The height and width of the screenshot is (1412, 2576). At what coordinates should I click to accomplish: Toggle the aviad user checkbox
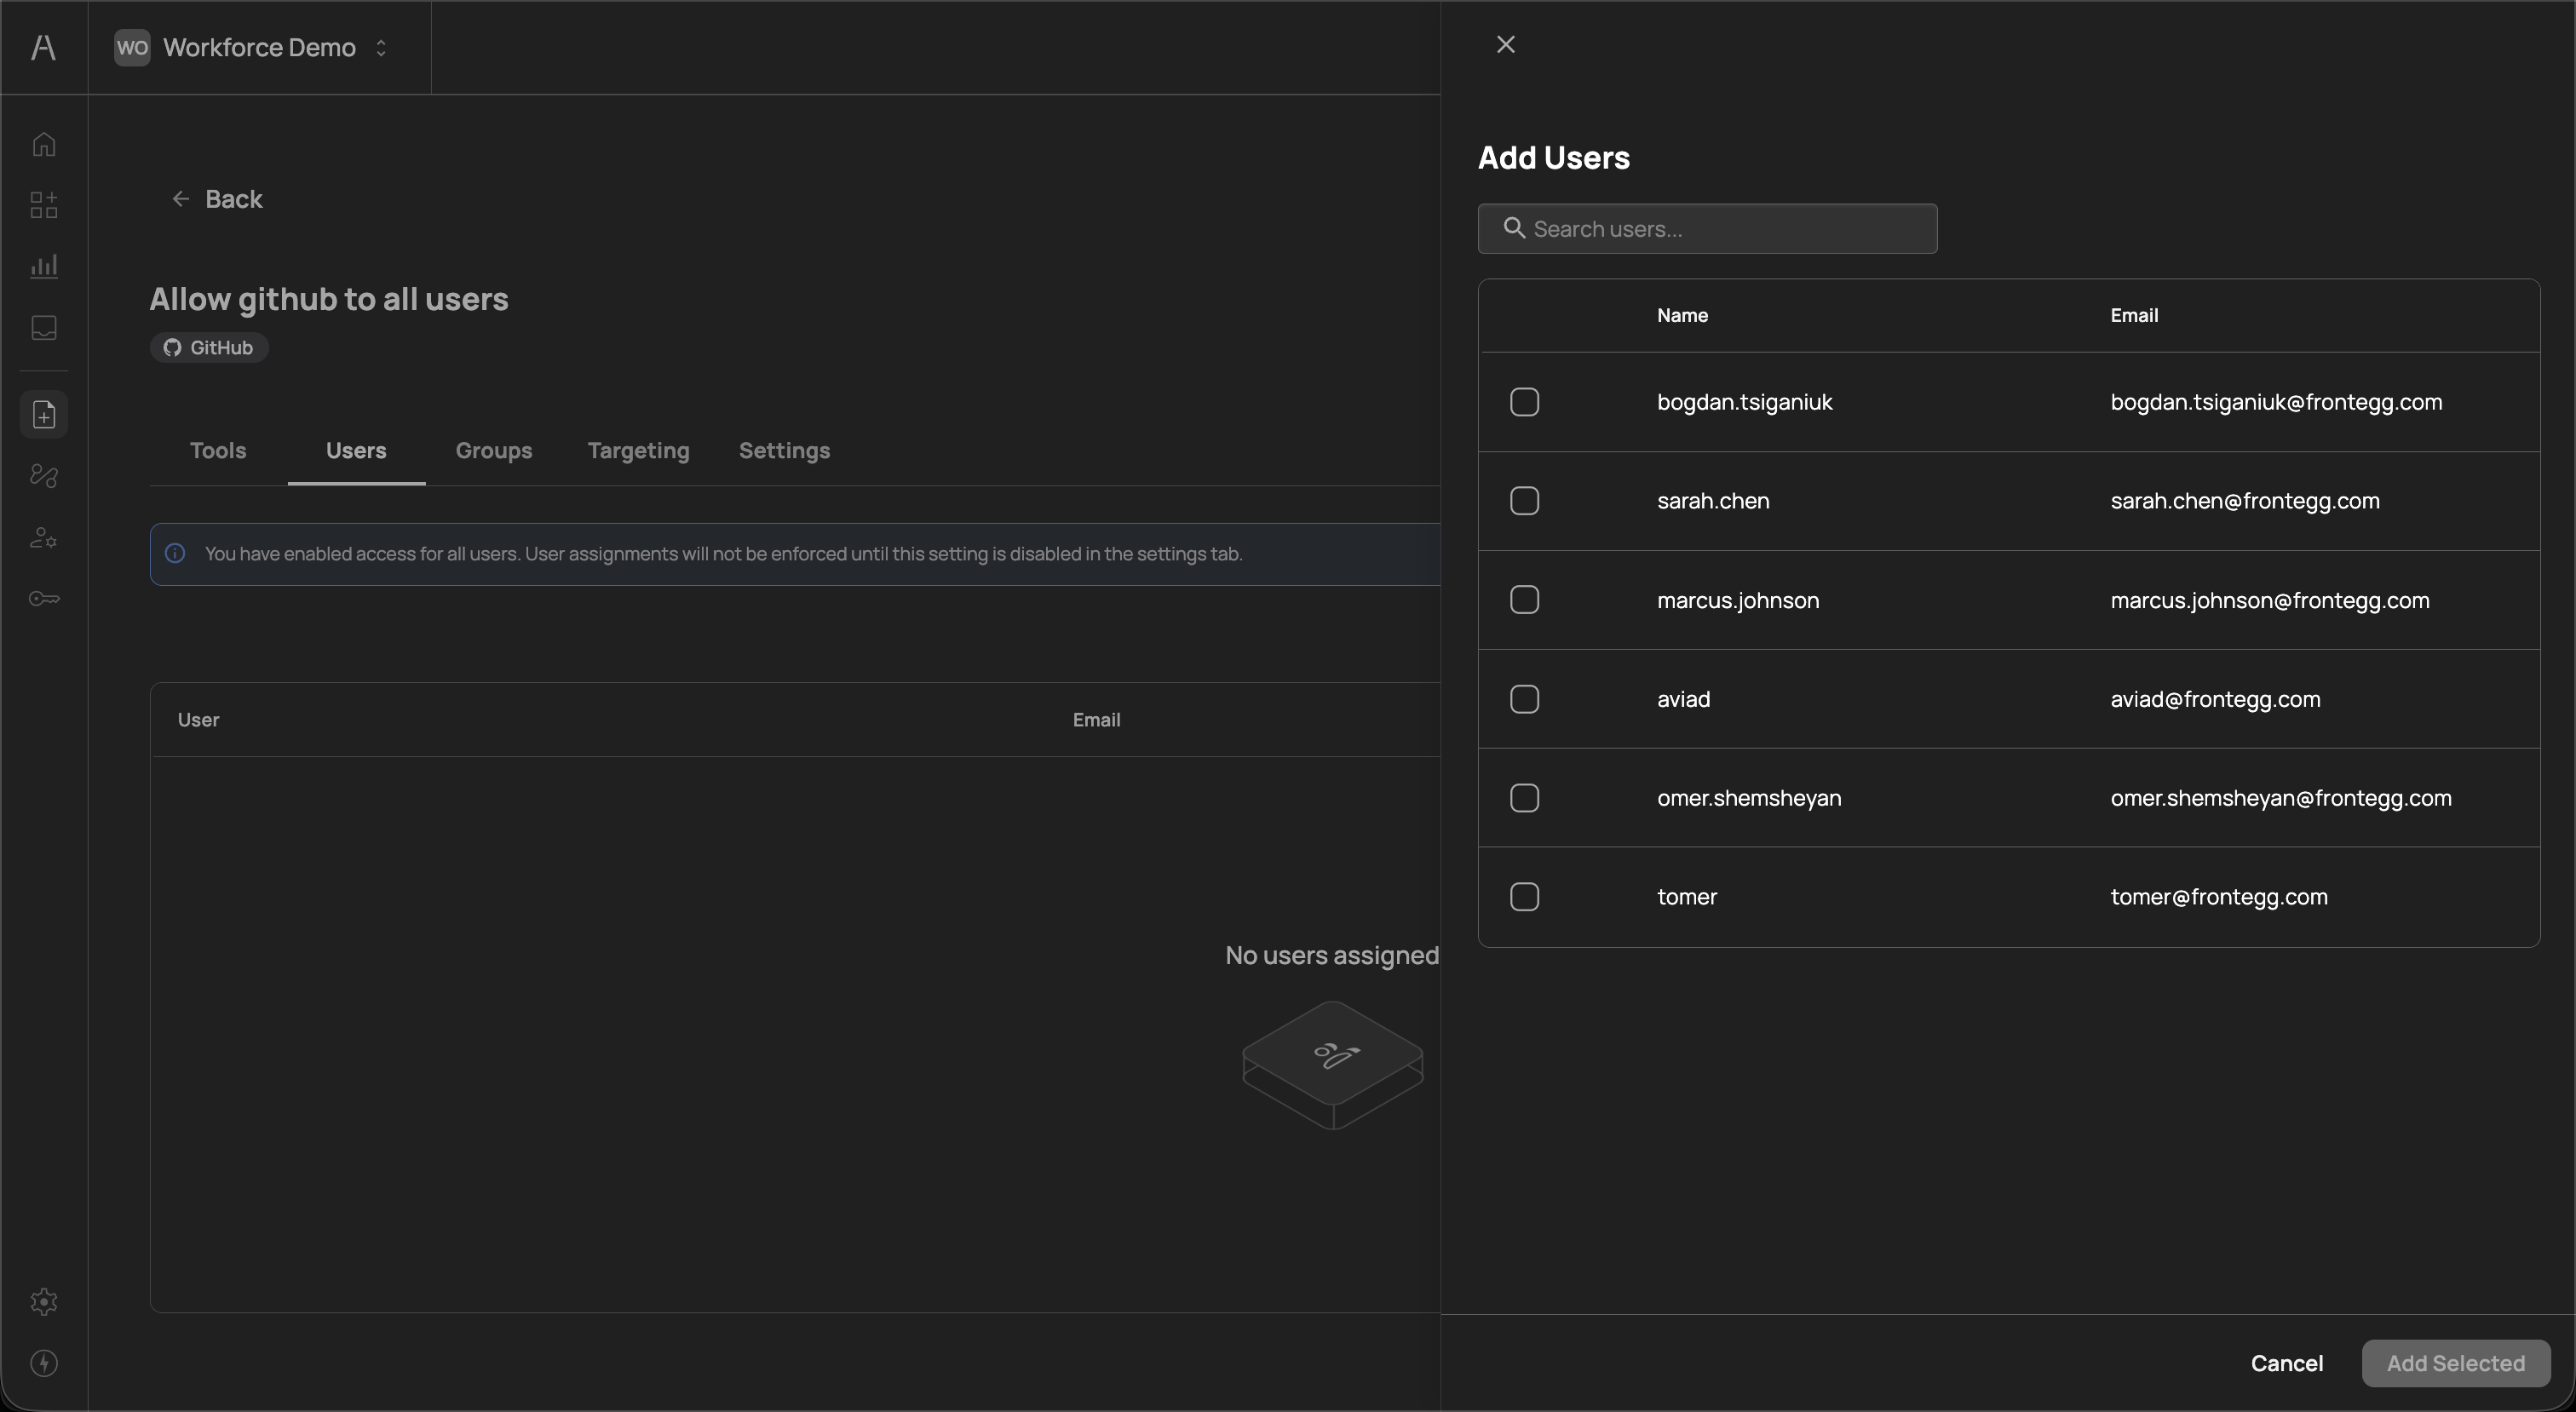point(1524,699)
